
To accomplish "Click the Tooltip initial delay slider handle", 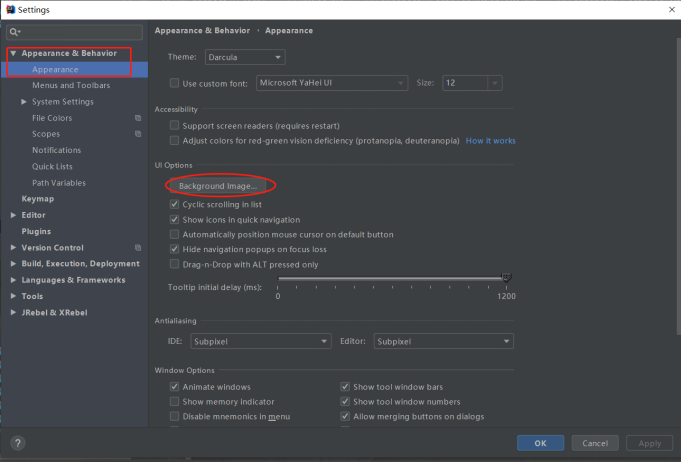I will coord(506,277).
